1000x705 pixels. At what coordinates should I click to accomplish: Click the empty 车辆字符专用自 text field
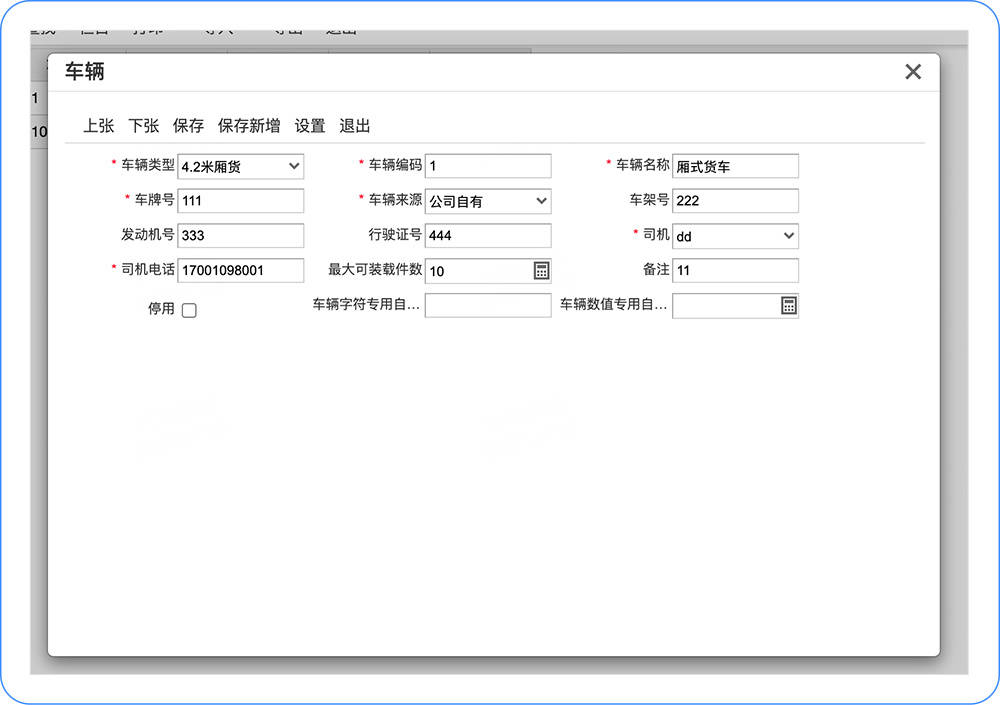(488, 305)
